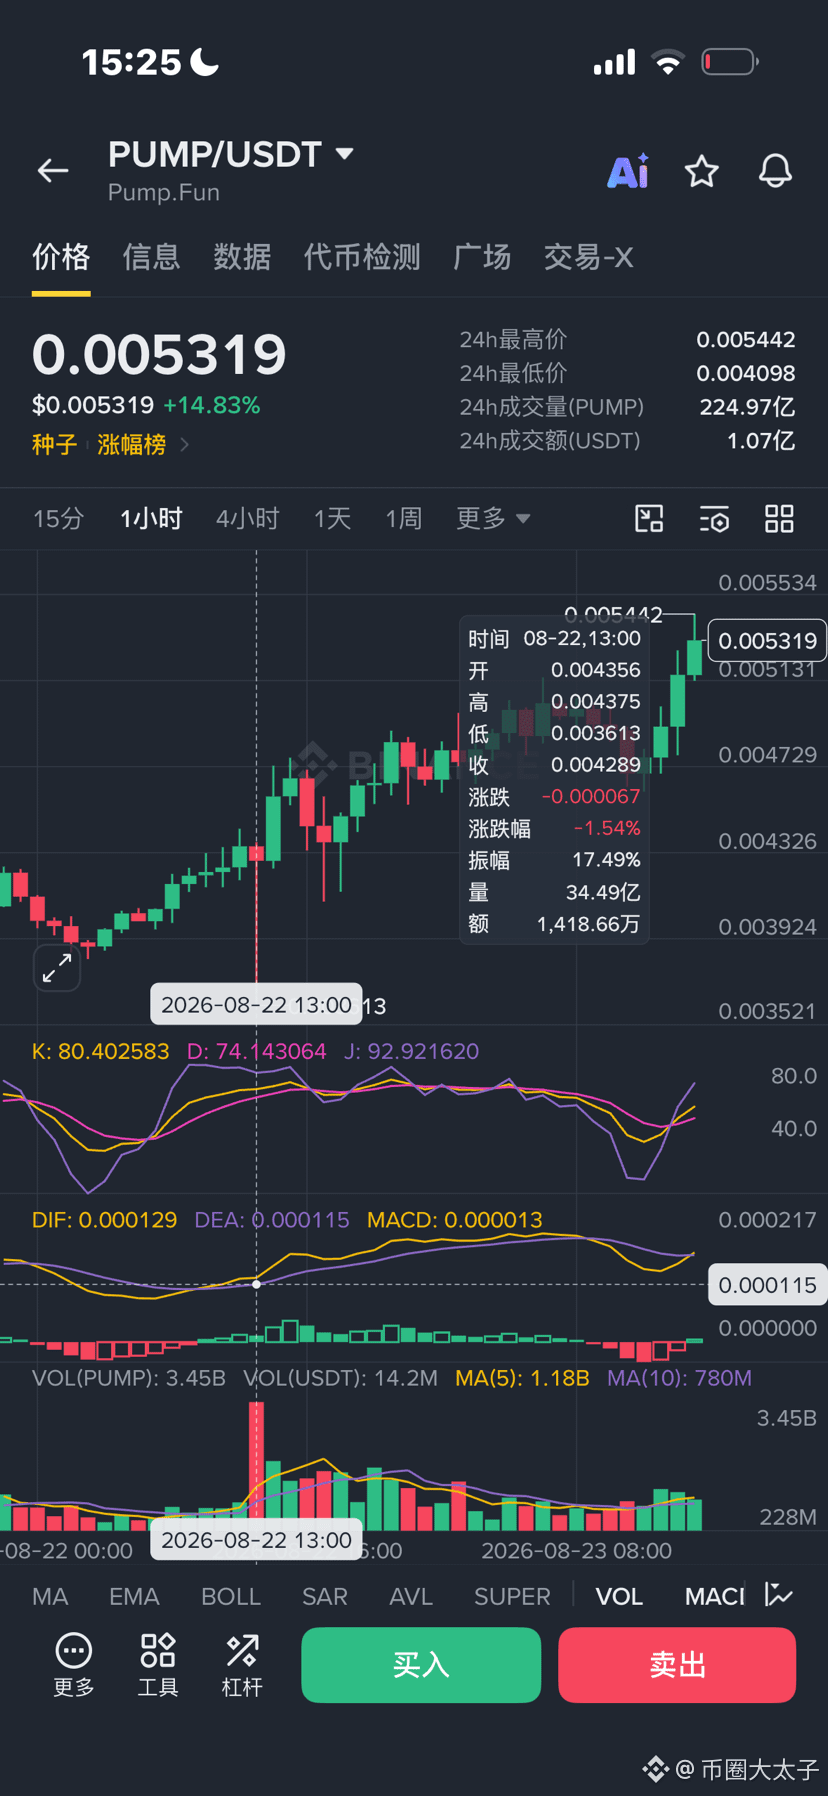Click the MA(10): 780M label

tap(679, 1378)
